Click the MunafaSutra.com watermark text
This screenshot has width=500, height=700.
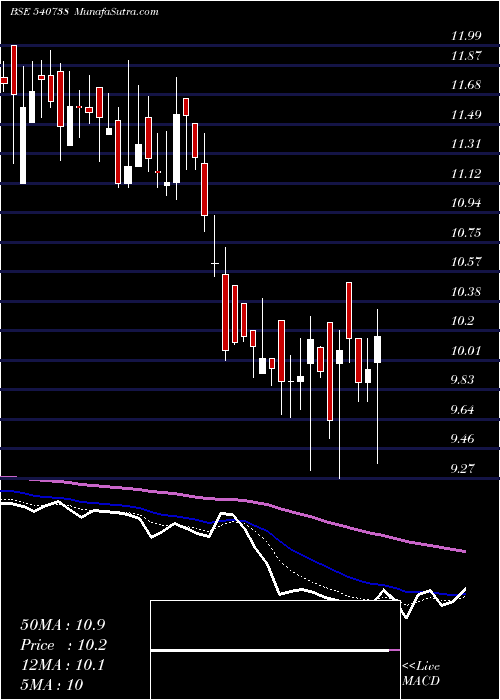point(116,12)
